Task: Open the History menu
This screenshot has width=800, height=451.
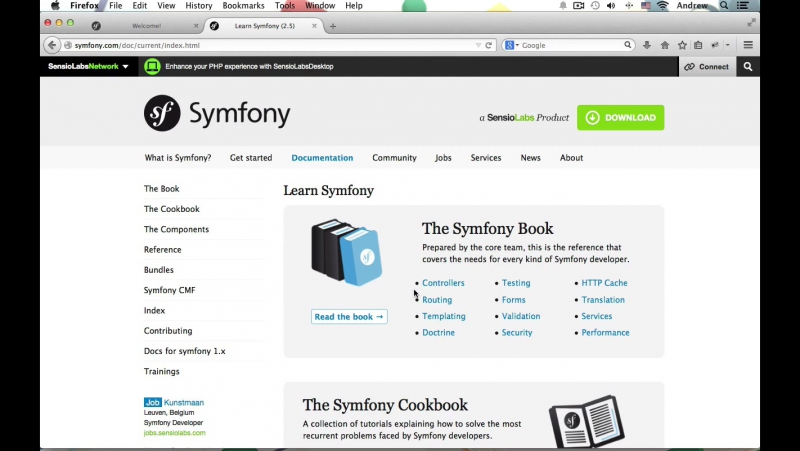Action: pos(198,6)
